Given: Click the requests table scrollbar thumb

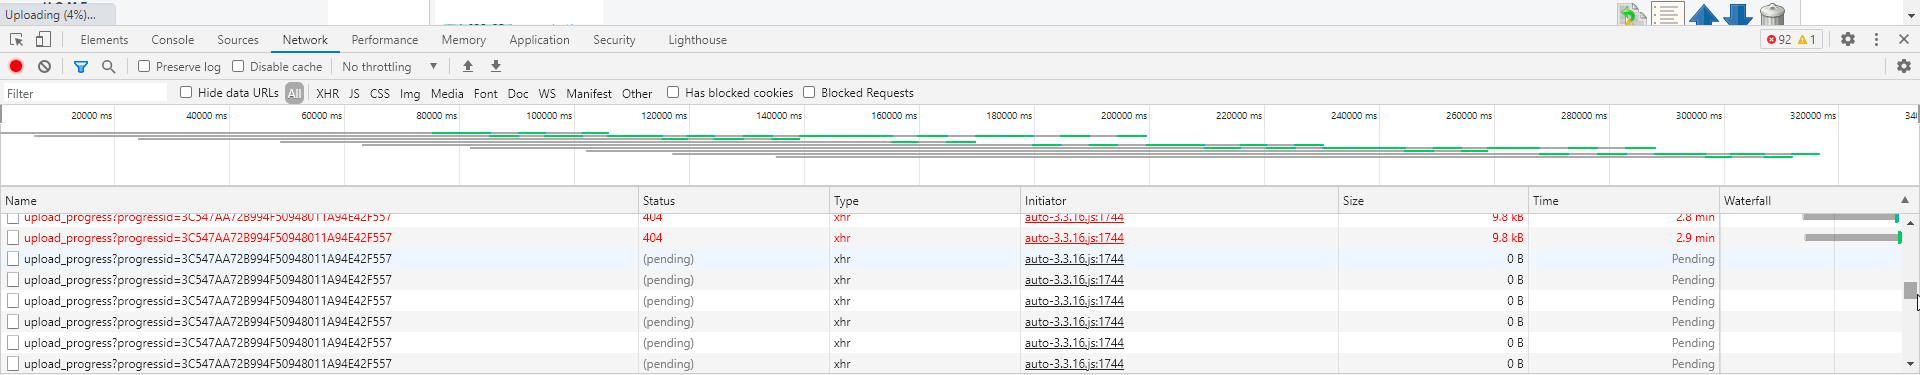Looking at the screenshot, I should pyautogui.click(x=1910, y=290).
